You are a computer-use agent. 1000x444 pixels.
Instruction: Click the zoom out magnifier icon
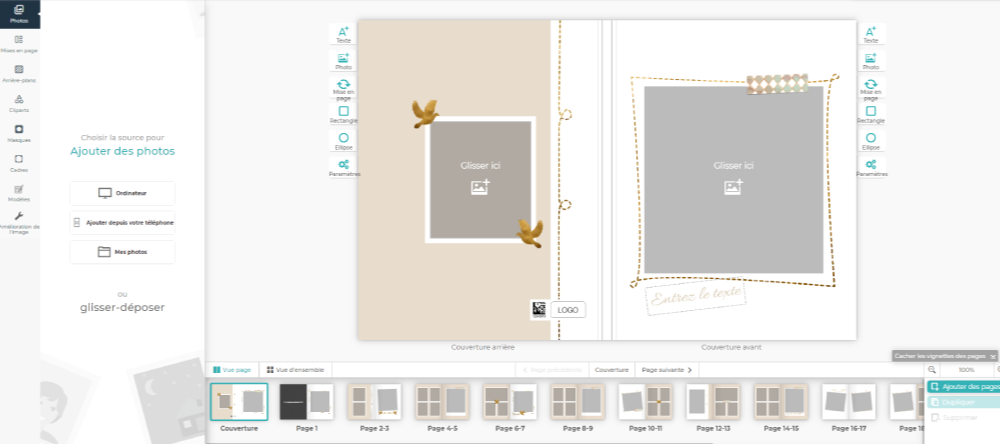(932, 369)
